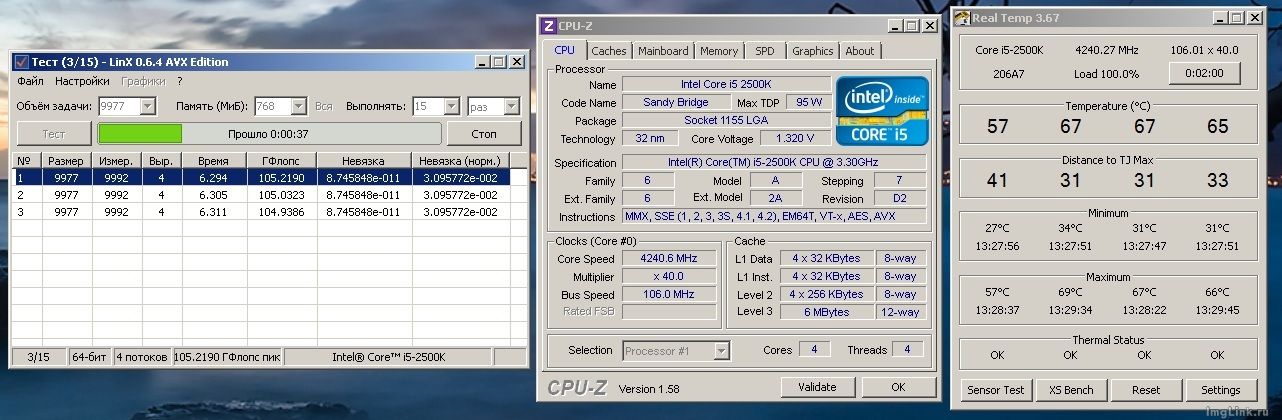The height and width of the screenshot is (420, 1282).
Task: Open the Настройки menu in LinX
Action: pyautogui.click(x=82, y=81)
